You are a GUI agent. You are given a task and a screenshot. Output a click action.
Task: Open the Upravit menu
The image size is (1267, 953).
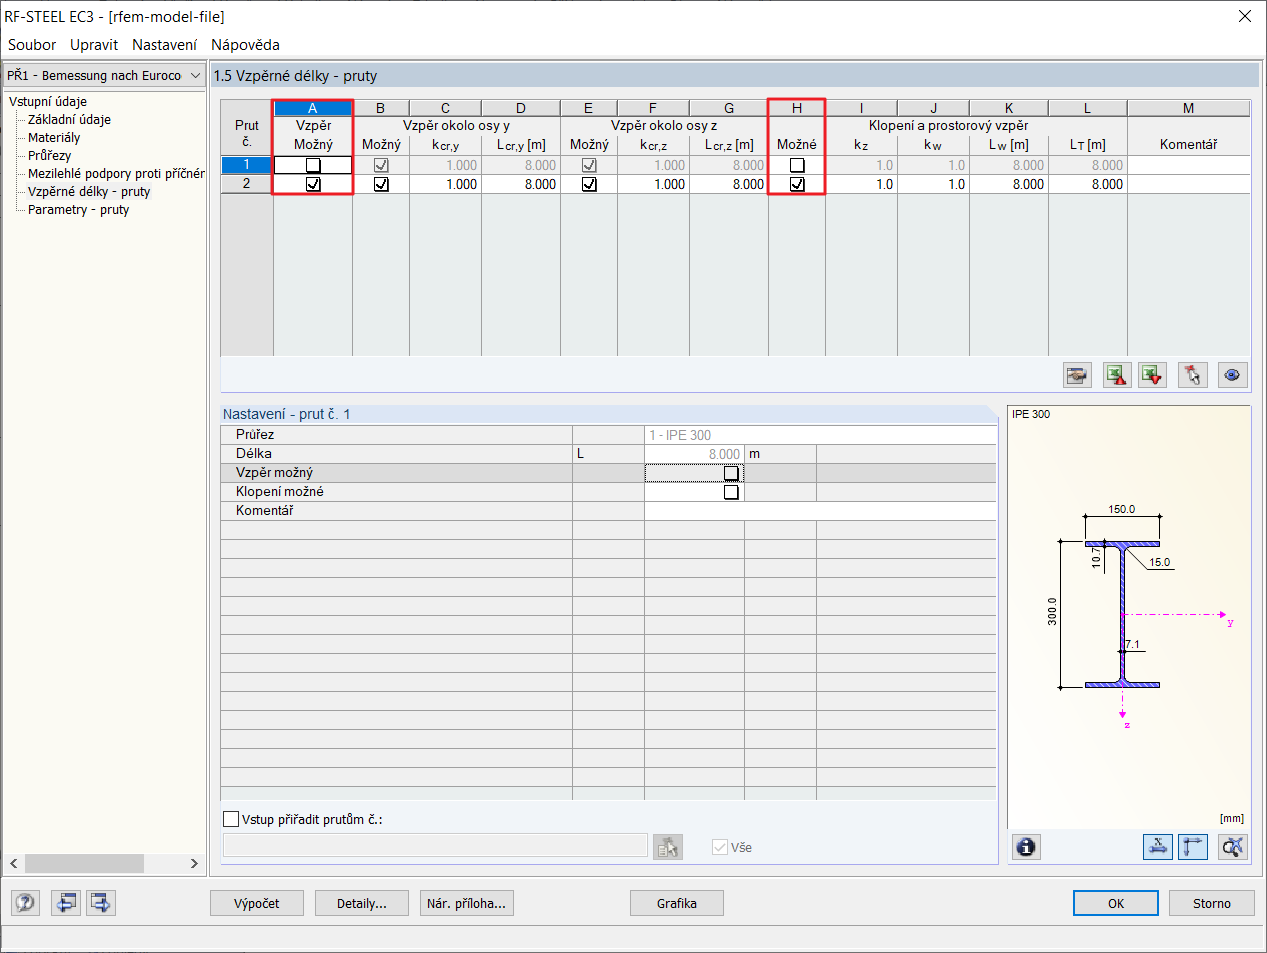click(94, 45)
